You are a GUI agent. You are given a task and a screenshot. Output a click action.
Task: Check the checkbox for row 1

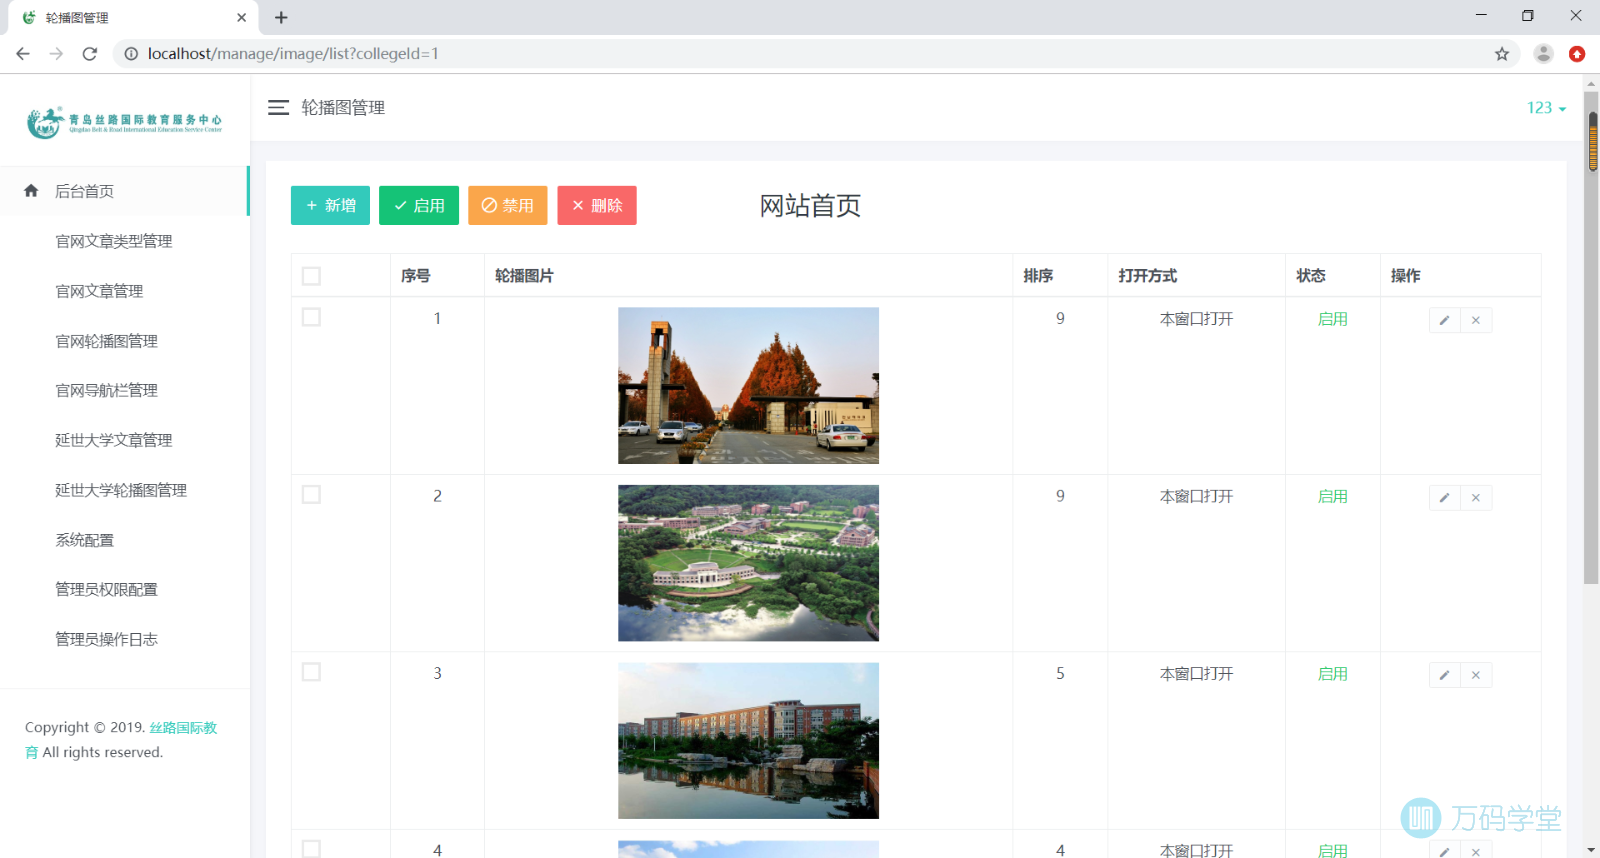311,317
